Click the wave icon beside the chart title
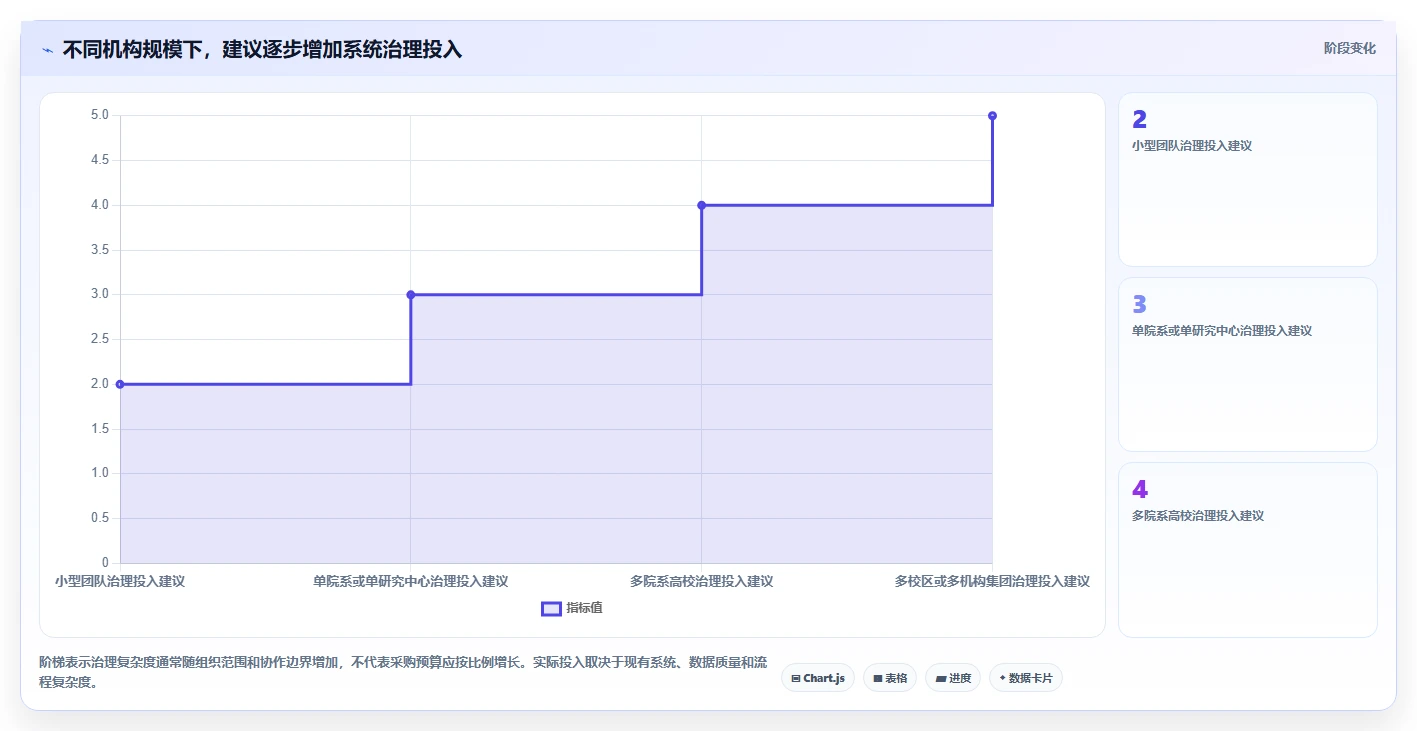Image resolution: width=1417 pixels, height=731 pixels. 47,50
